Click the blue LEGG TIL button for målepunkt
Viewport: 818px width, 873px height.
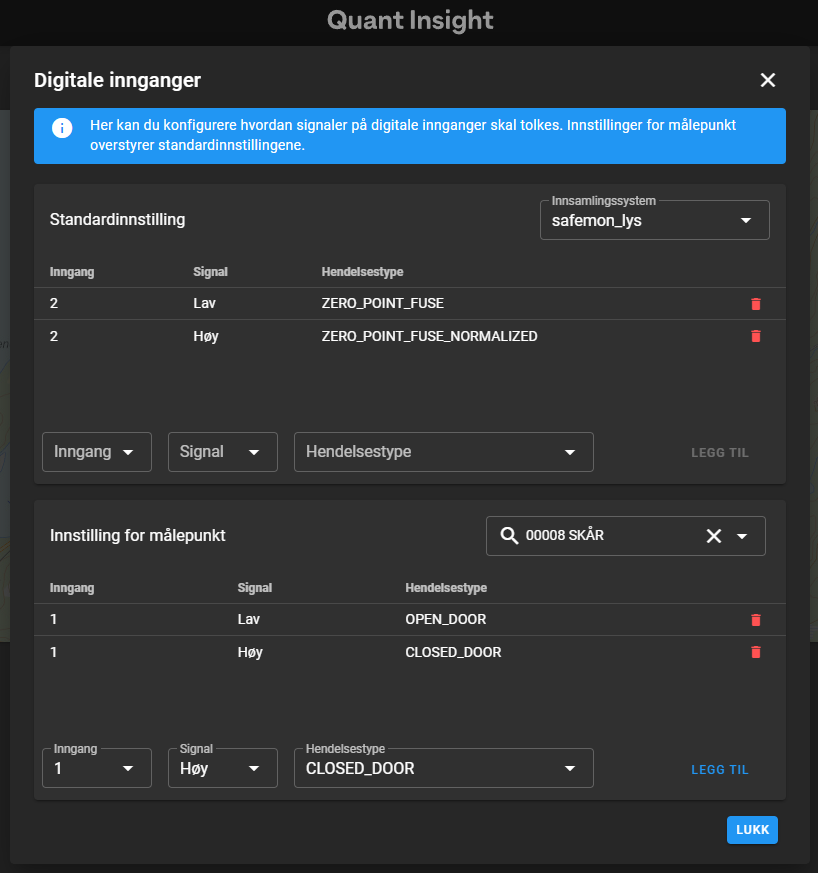[719, 770]
